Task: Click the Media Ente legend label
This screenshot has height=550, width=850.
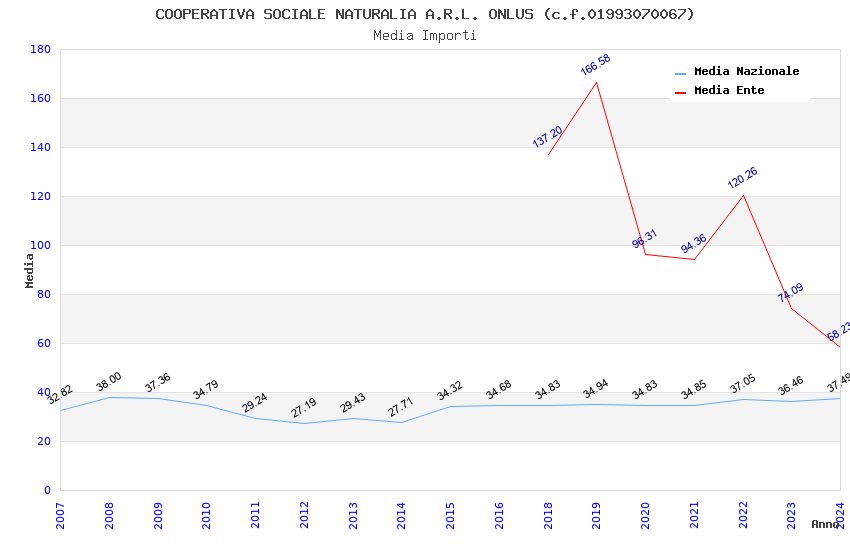Action: click(x=729, y=90)
